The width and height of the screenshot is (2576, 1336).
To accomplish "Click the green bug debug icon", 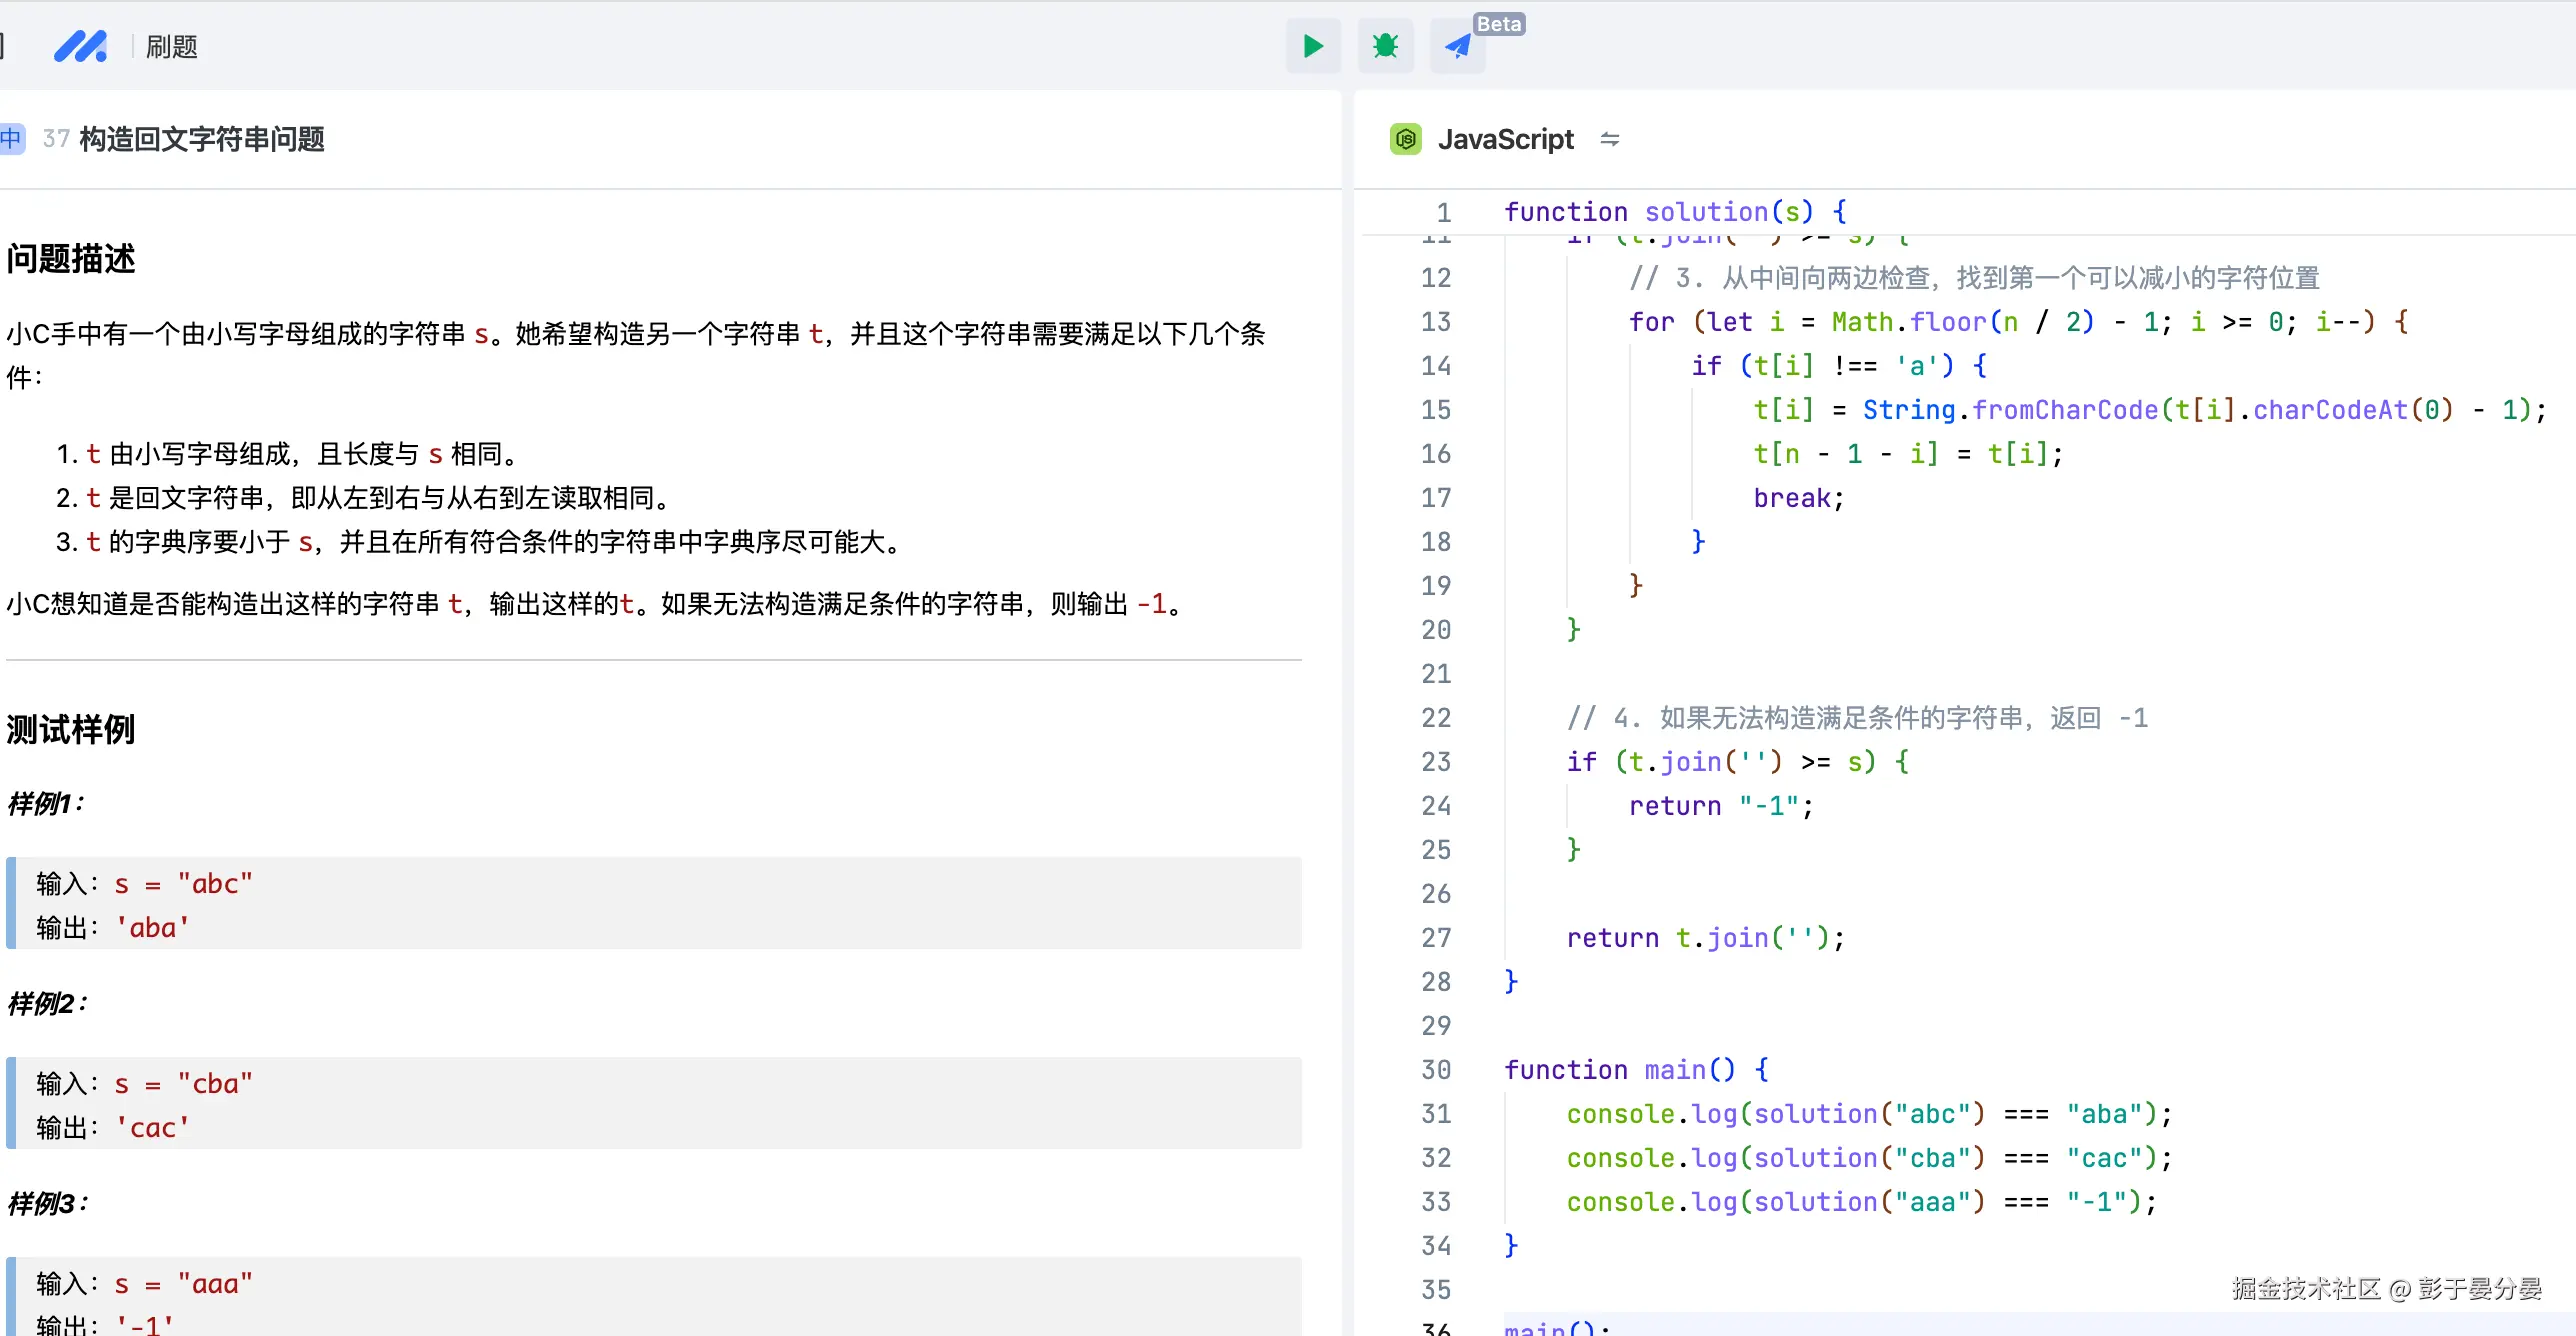I will 1385,46.
